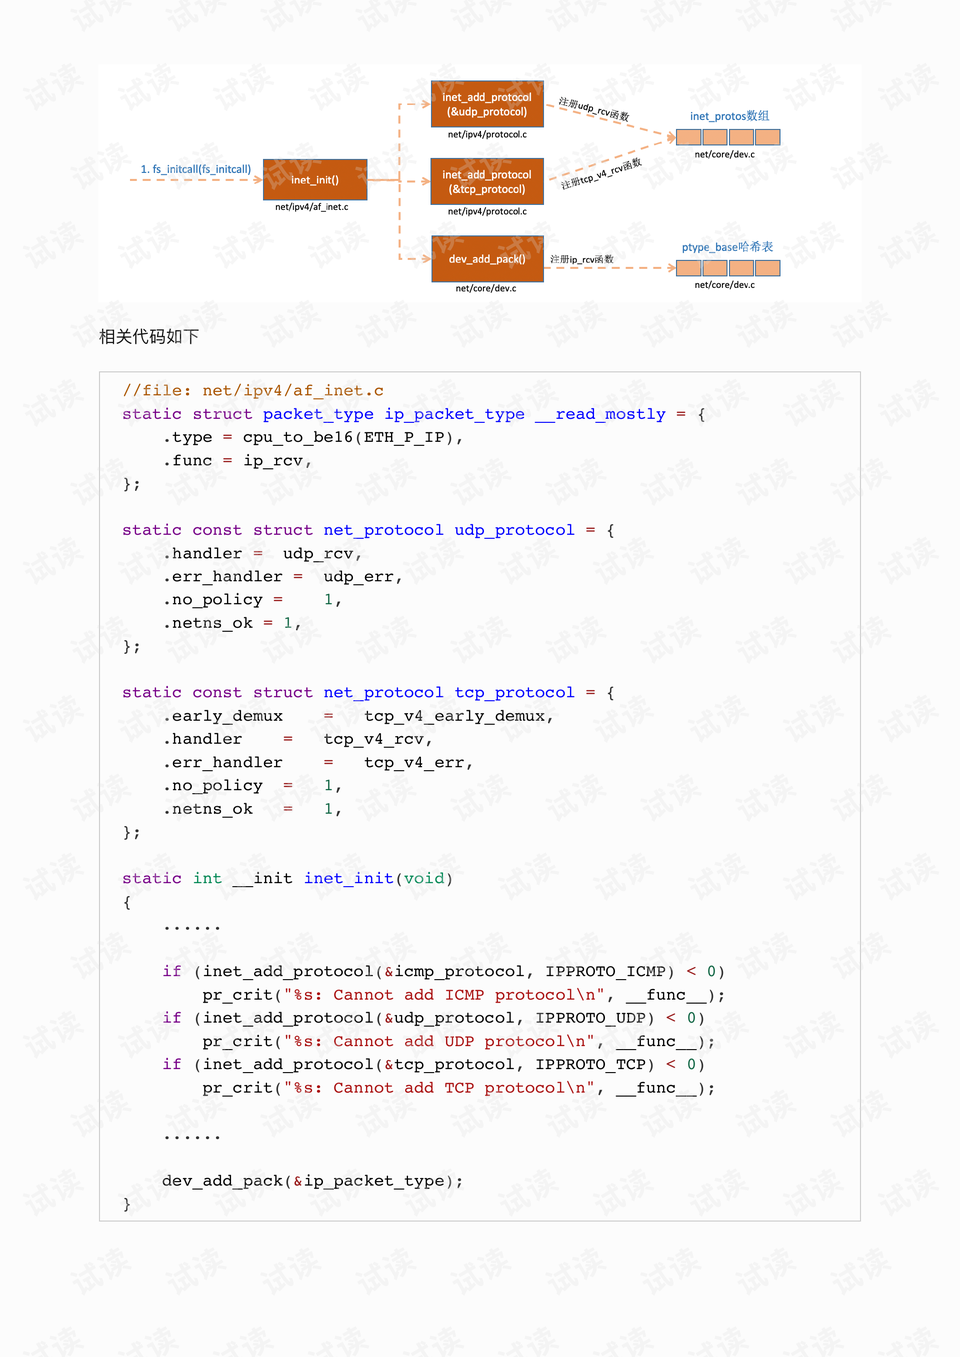Click ".netns_ok = 1," inside the udp_protocol struct
Screen dimensions: 960x1357
(233, 623)
